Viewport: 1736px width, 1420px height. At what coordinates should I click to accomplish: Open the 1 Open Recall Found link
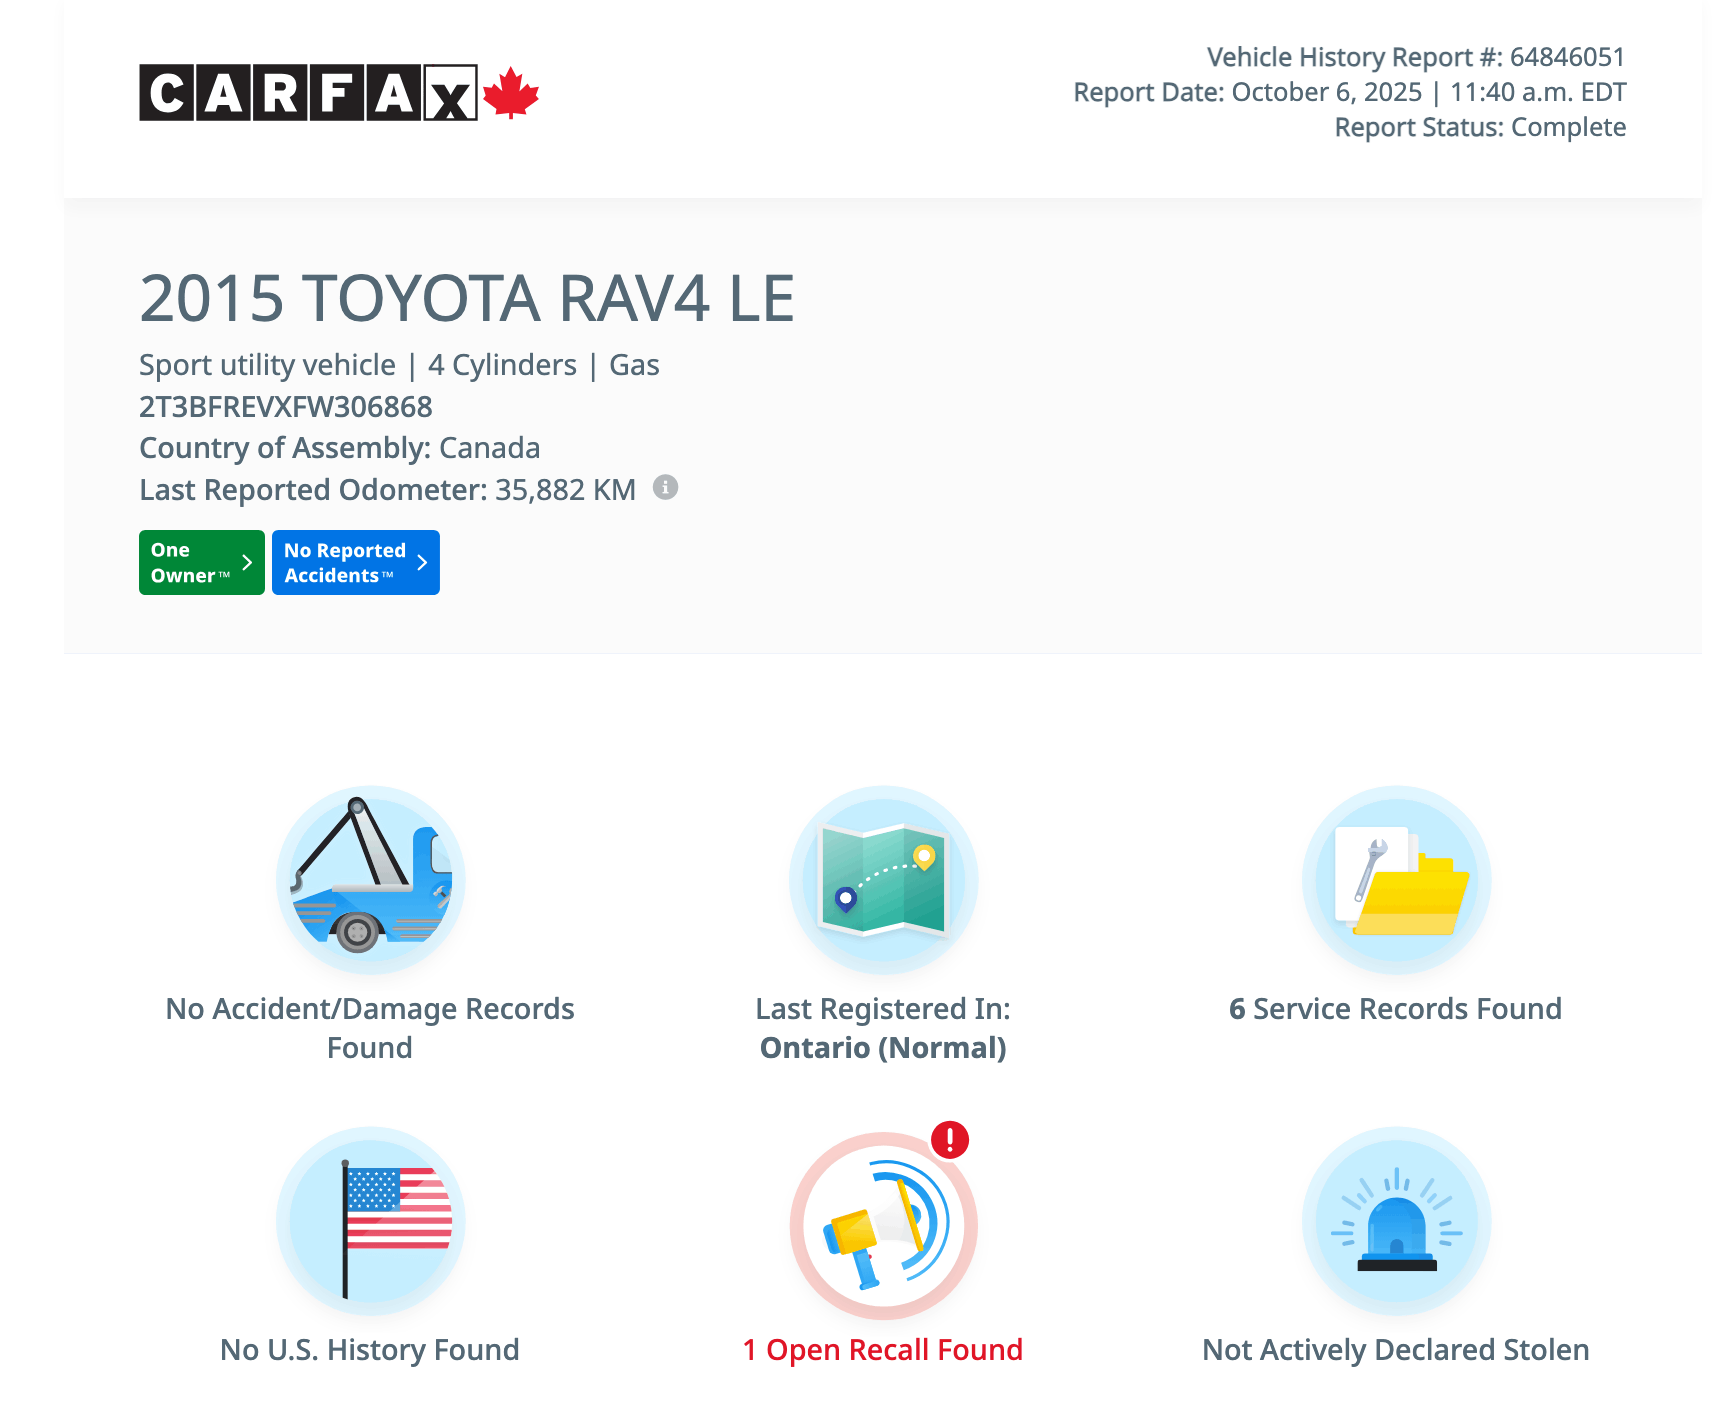click(883, 1350)
